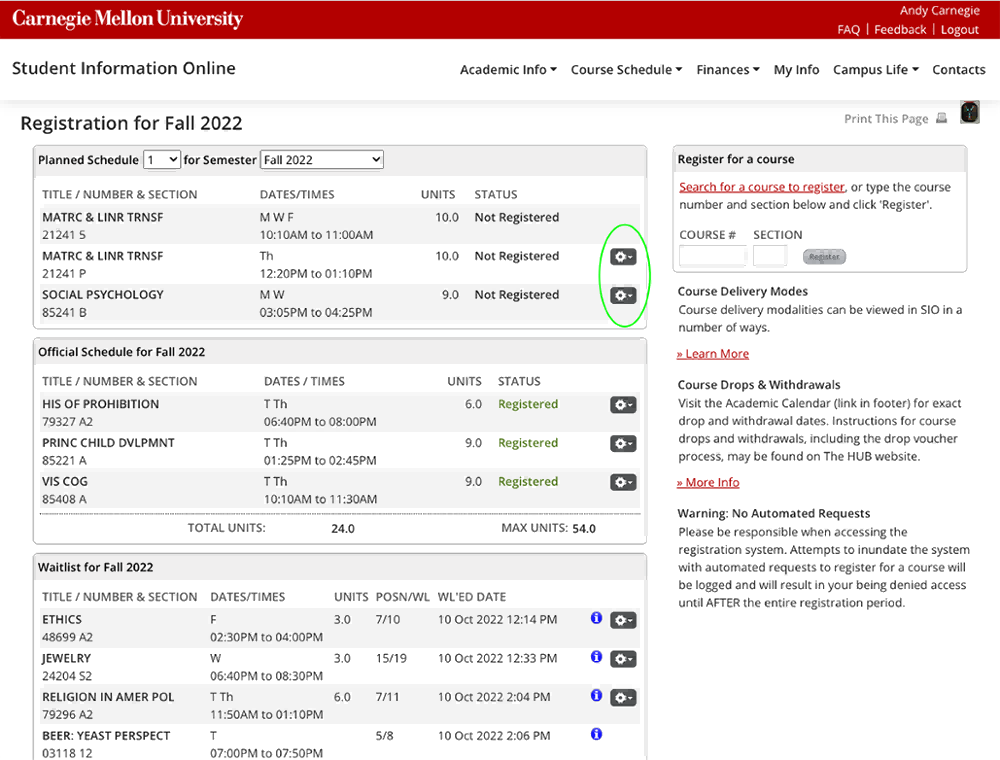Open gear menu for MATRC & LINR TRNSF 21241 P
This screenshot has width=1000, height=760.
point(623,256)
